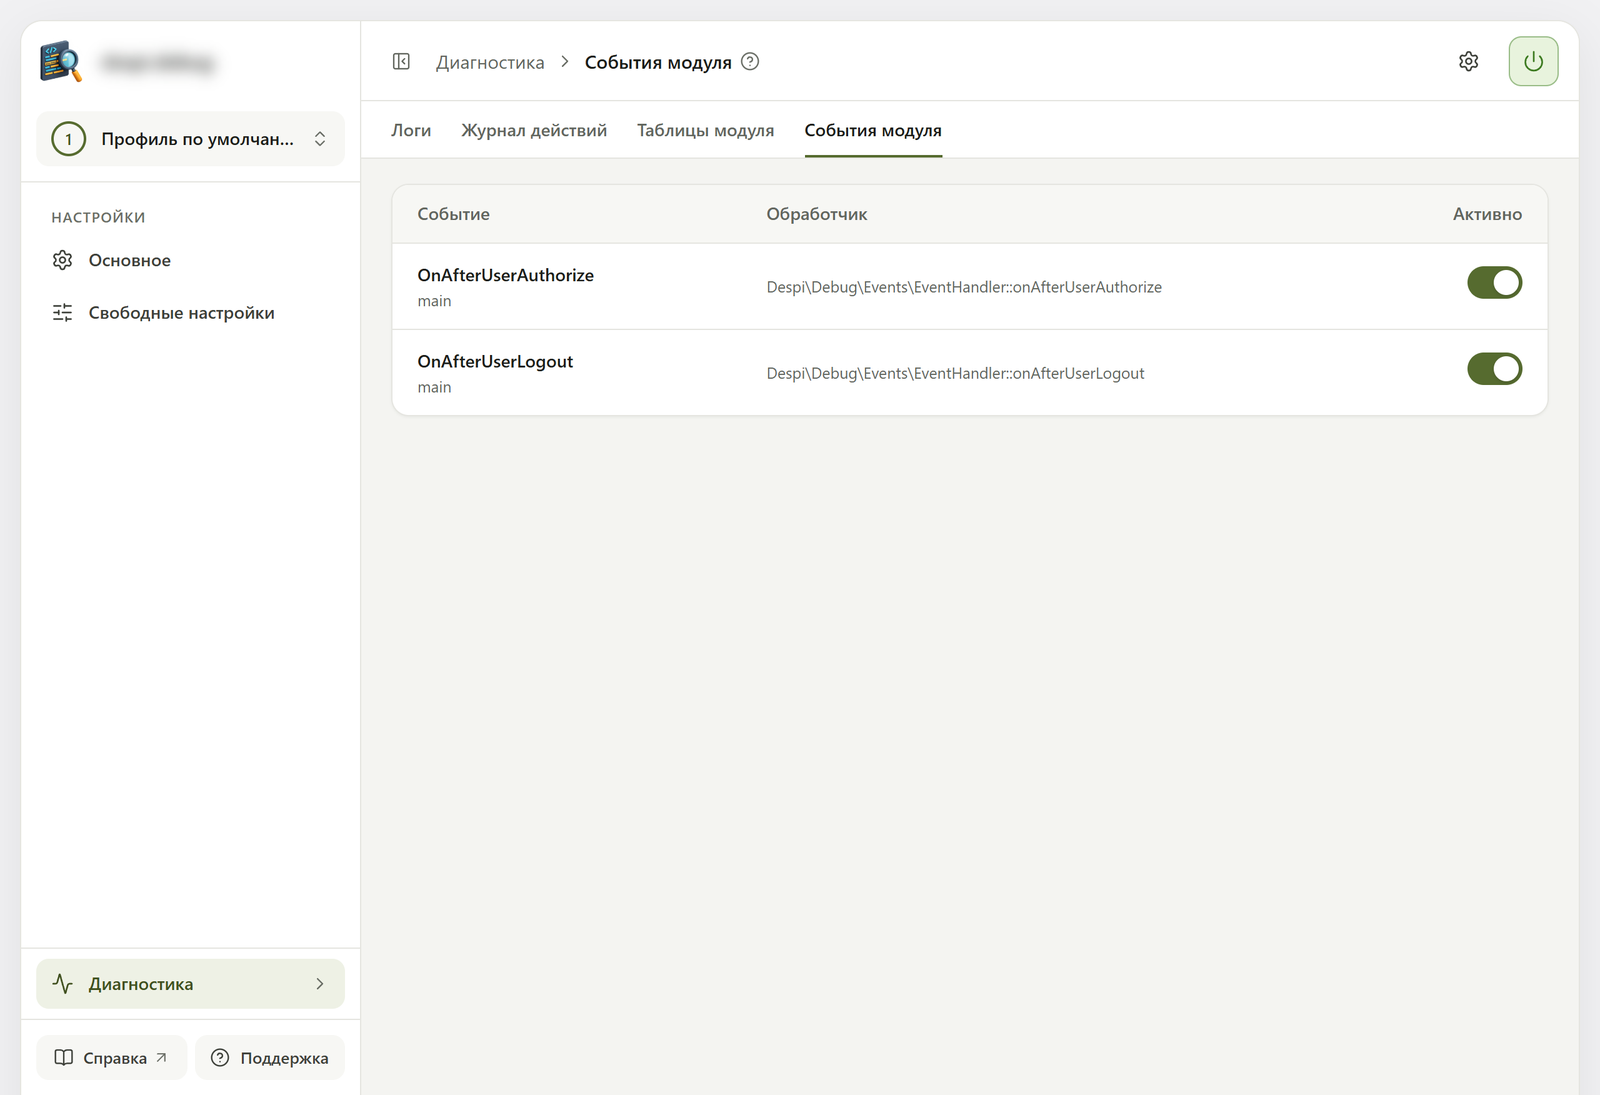The width and height of the screenshot is (1600, 1095).
Task: Click OnAfterUserLogout event name
Action: [x=495, y=361]
